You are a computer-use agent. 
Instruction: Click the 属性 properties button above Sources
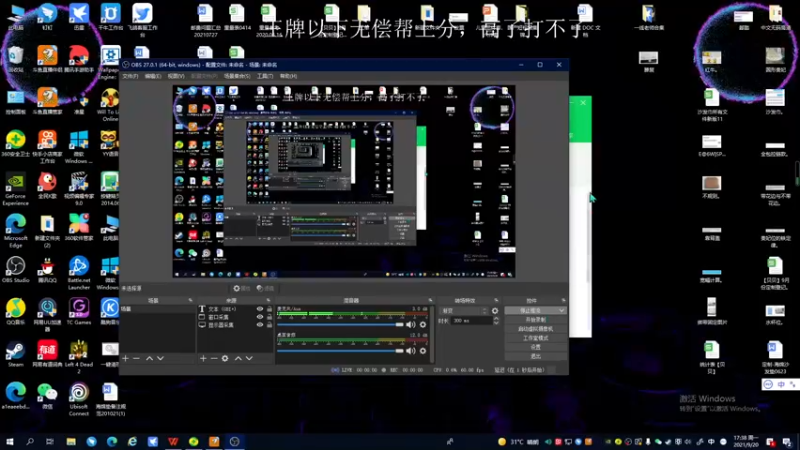click(242, 289)
